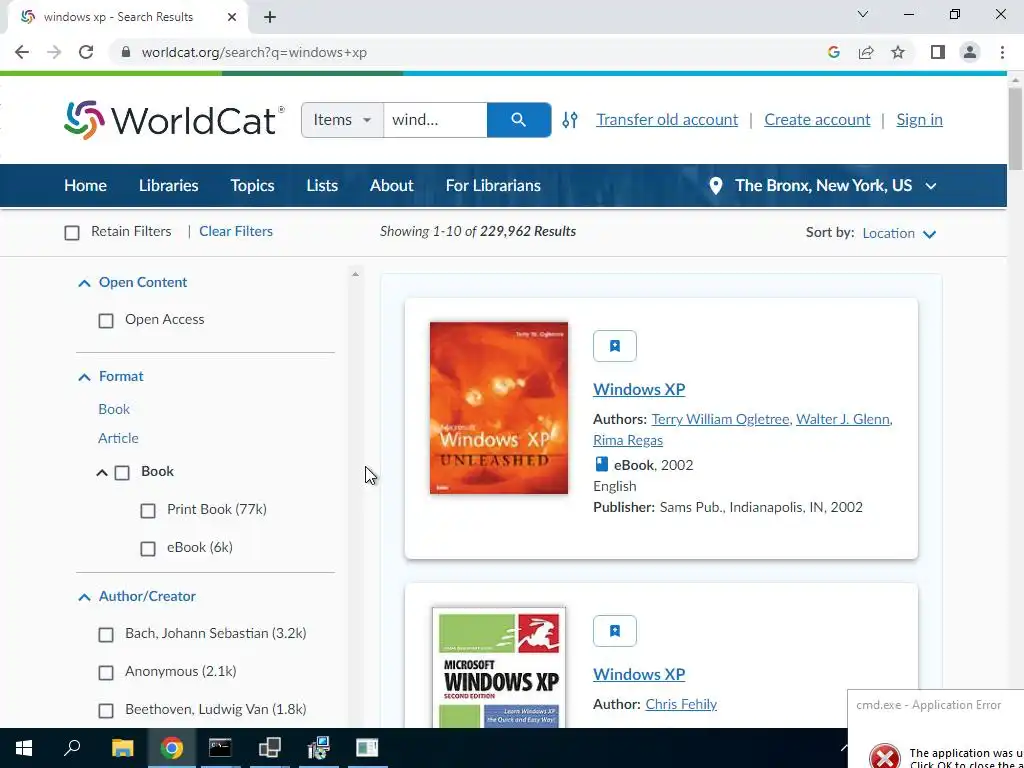Open author Terry William Ogletree
The height and width of the screenshot is (768, 1024).
coord(720,419)
